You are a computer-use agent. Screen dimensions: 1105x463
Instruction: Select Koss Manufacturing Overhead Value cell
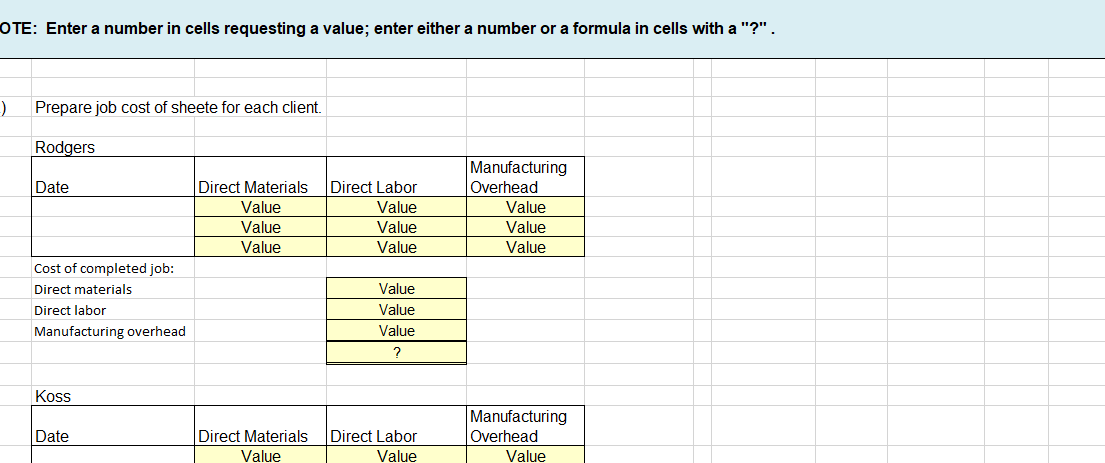pyautogui.click(x=525, y=455)
